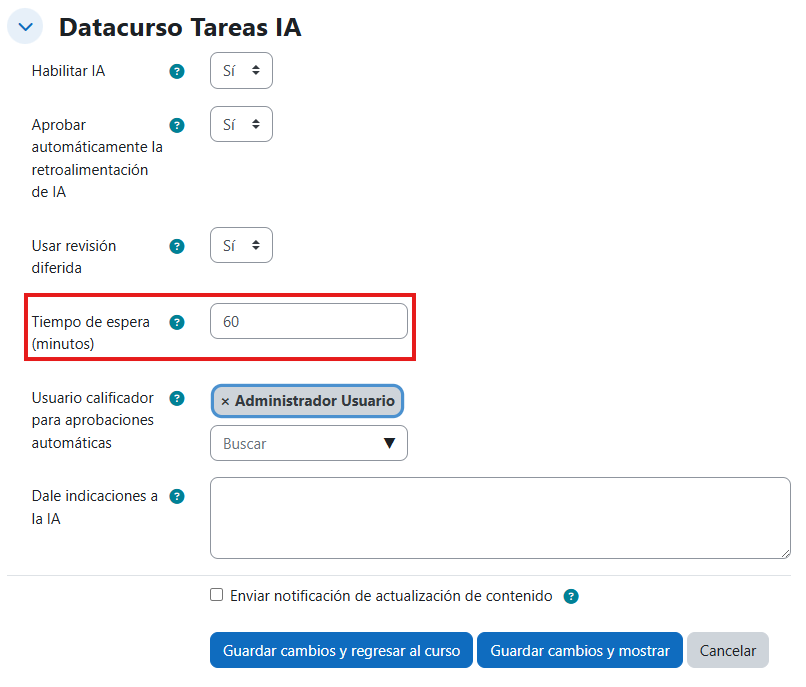Click Guardar cambios y regresar al curso
This screenshot has height=687, width=806.
340,650
